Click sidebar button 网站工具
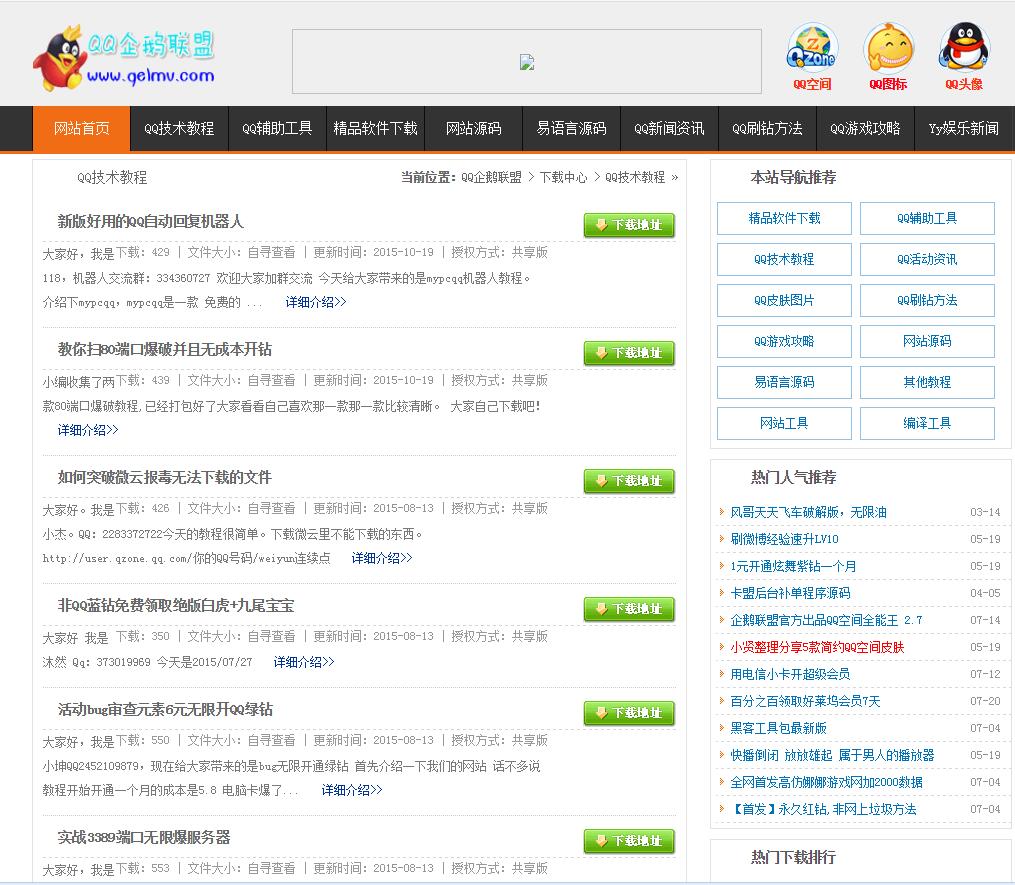 [x=785, y=423]
